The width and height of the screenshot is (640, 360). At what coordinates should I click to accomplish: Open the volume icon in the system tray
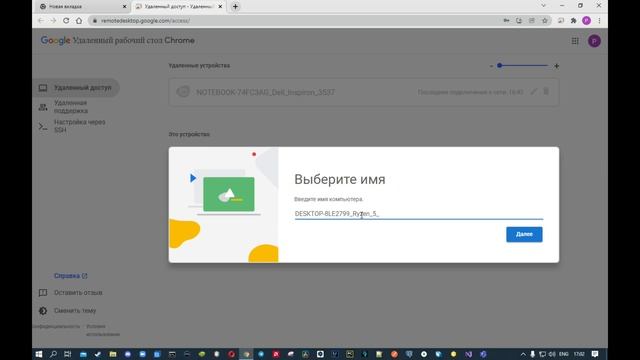pos(552,354)
